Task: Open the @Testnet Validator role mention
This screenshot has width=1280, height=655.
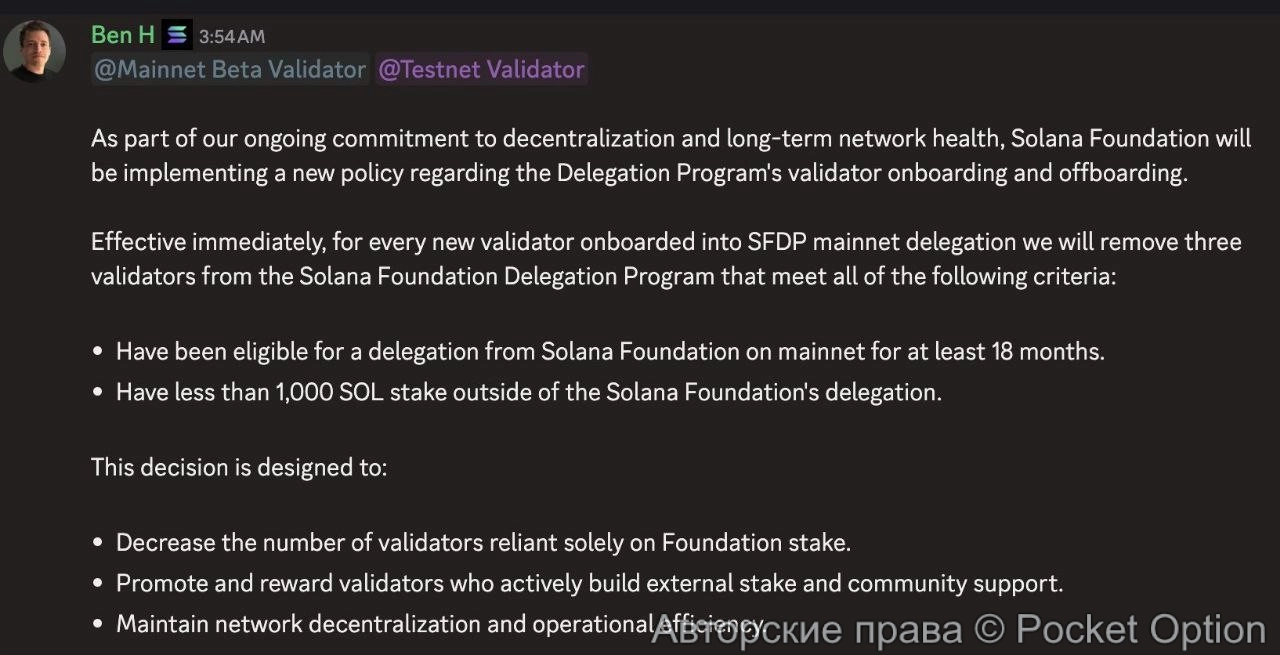Action: pos(481,69)
